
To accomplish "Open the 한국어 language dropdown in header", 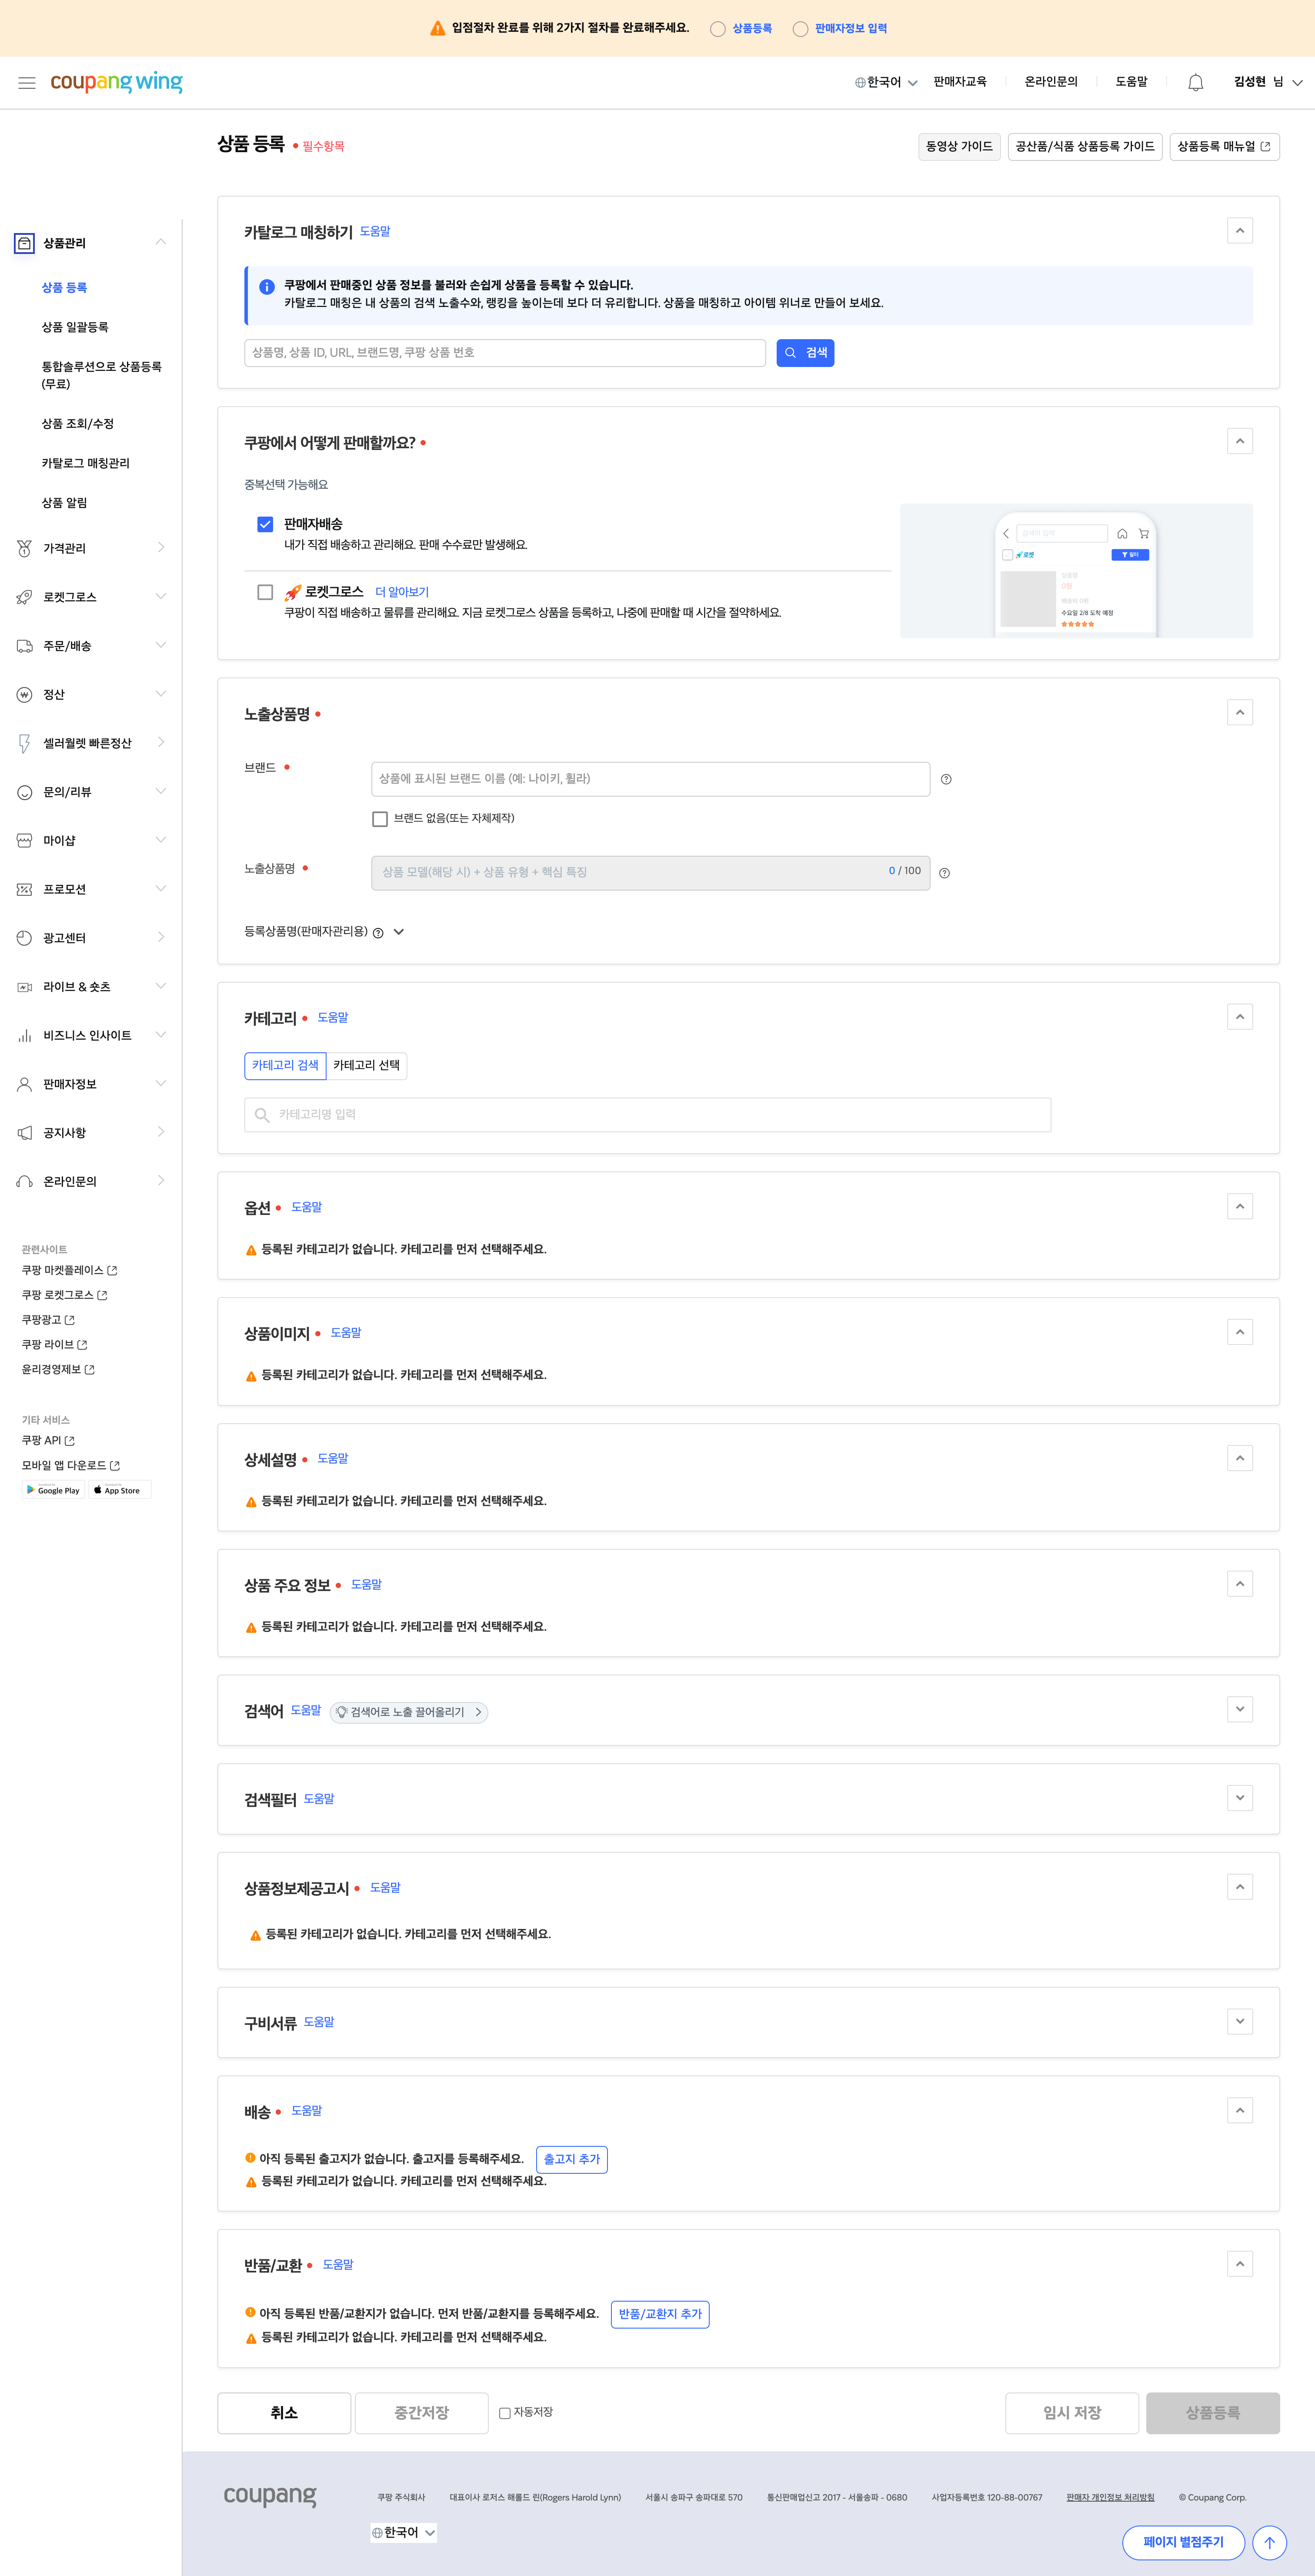I will click(x=886, y=82).
